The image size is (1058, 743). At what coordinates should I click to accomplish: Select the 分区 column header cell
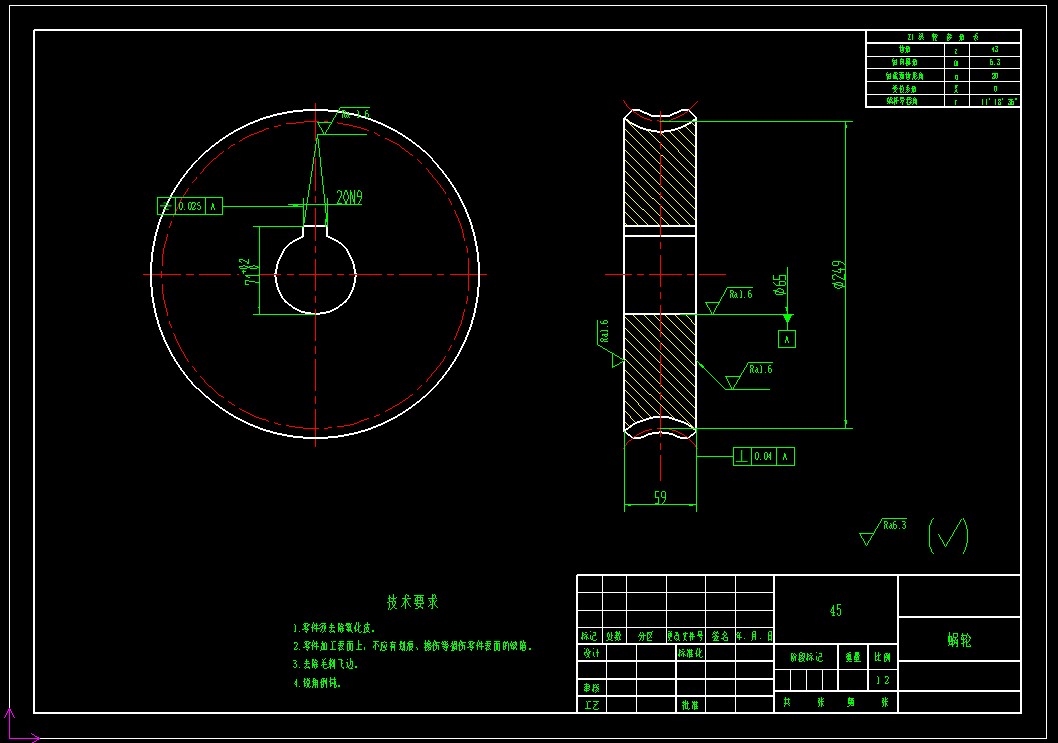pyautogui.click(x=646, y=636)
